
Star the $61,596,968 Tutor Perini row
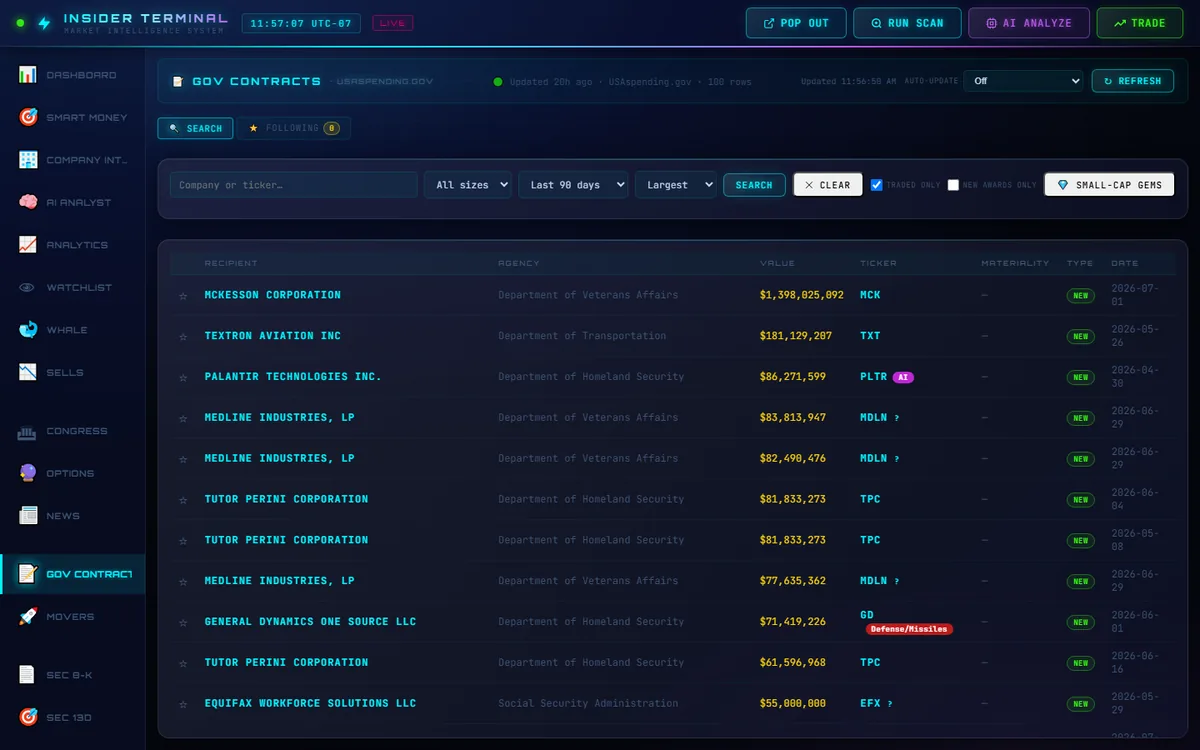[x=183, y=664]
